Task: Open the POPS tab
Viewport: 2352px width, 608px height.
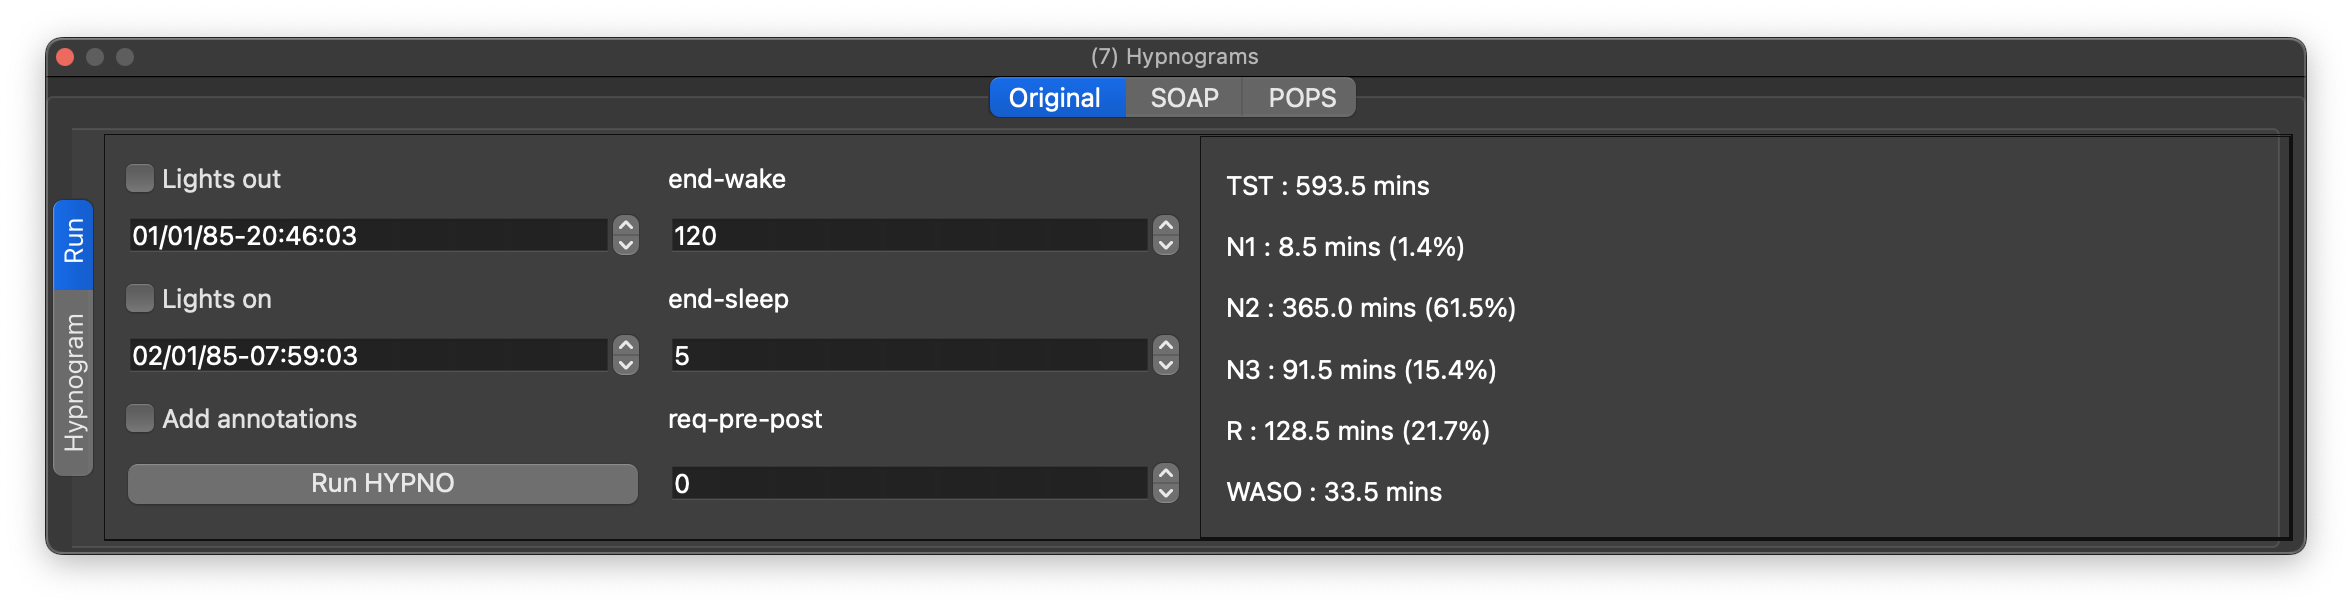Action: click(1301, 98)
